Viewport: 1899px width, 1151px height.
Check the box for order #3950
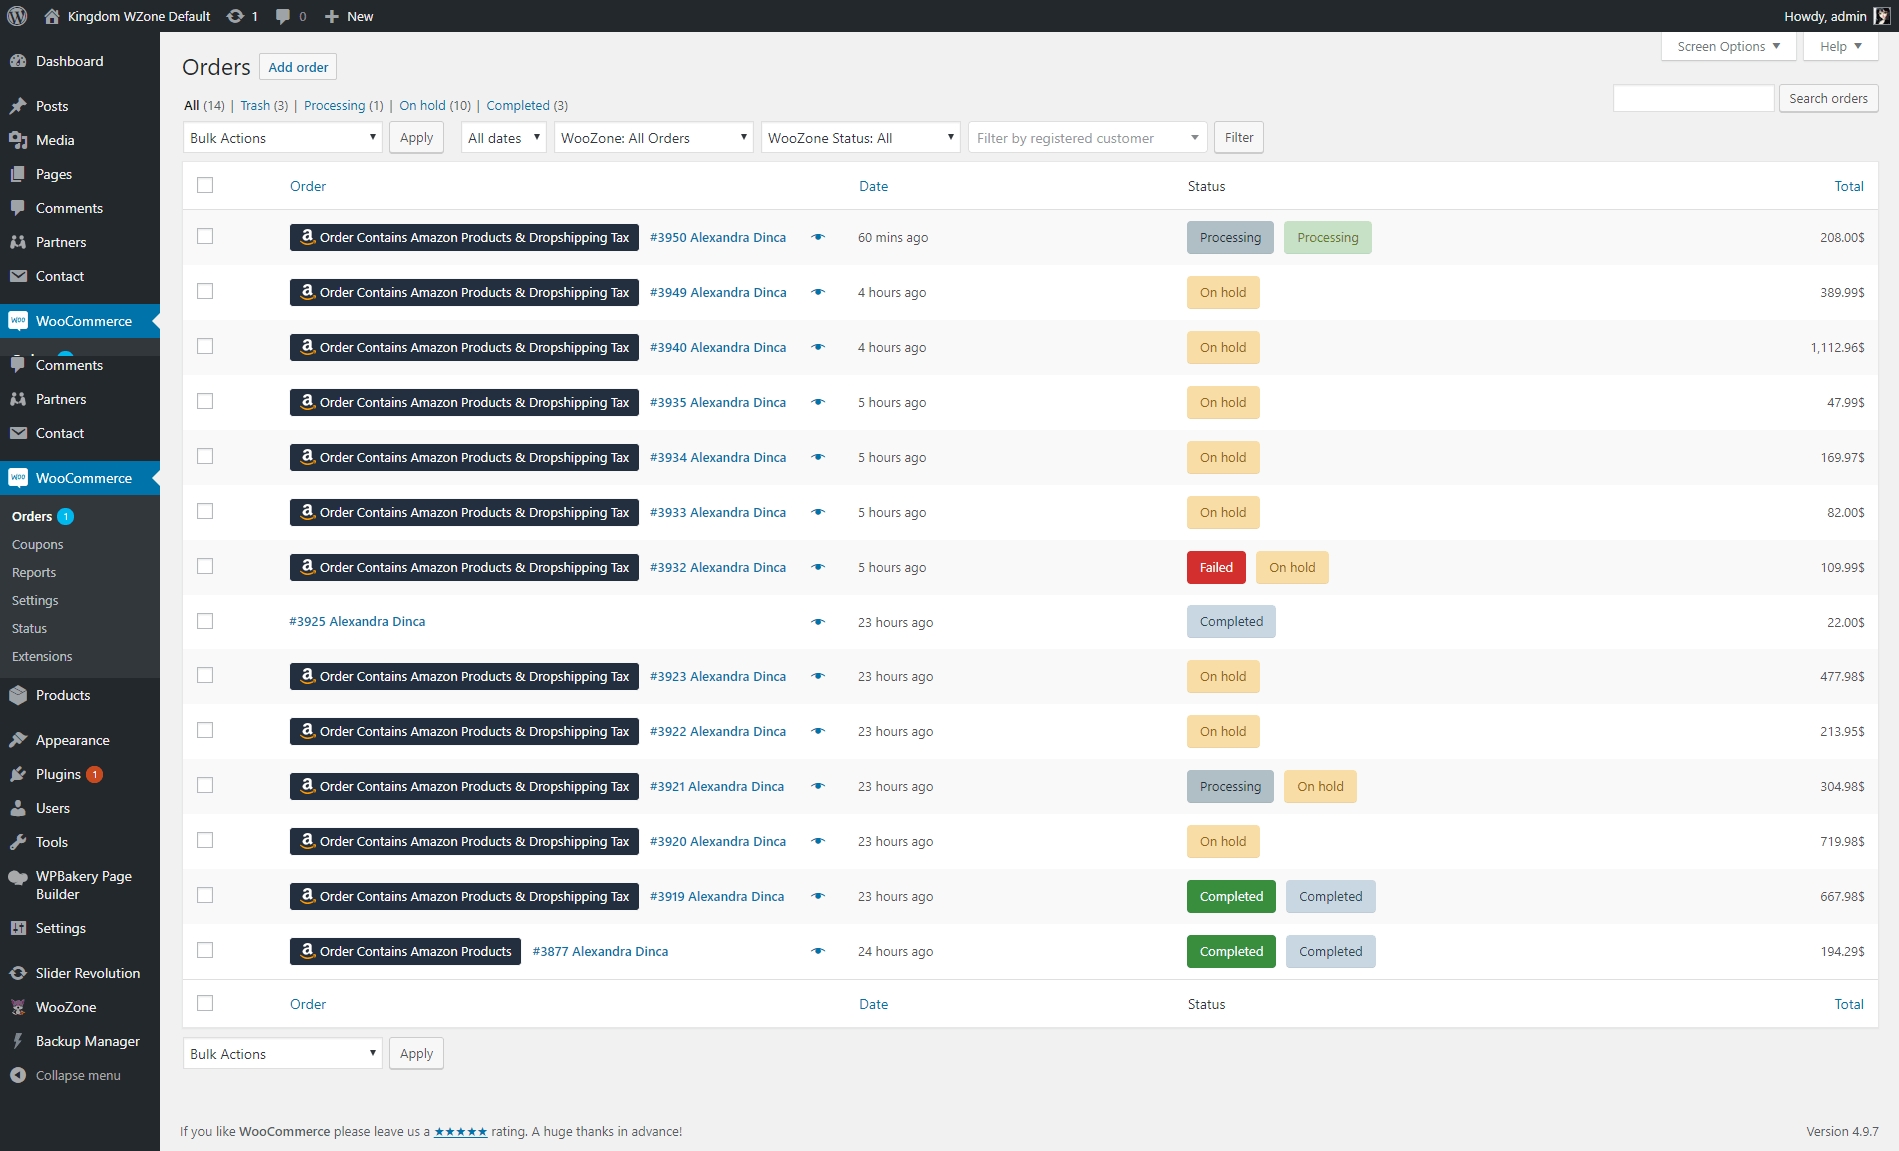click(x=205, y=236)
